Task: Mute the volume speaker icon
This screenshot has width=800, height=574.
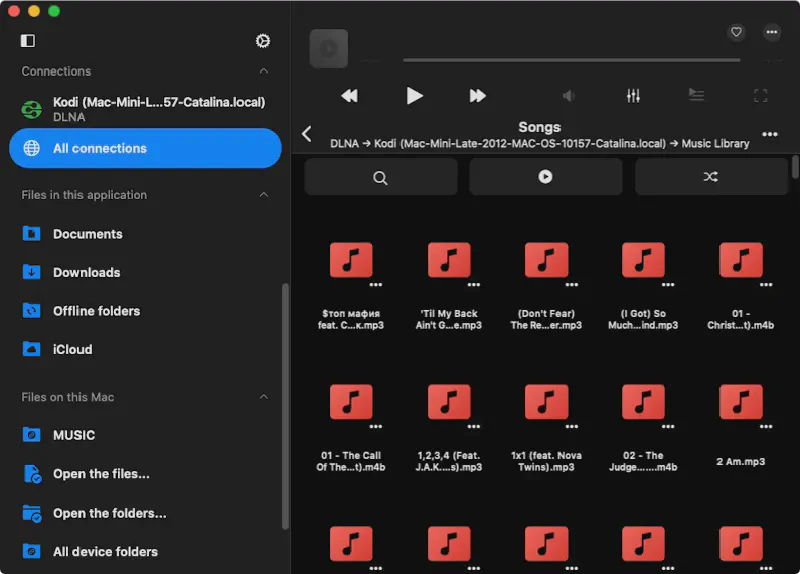Action: click(x=569, y=96)
